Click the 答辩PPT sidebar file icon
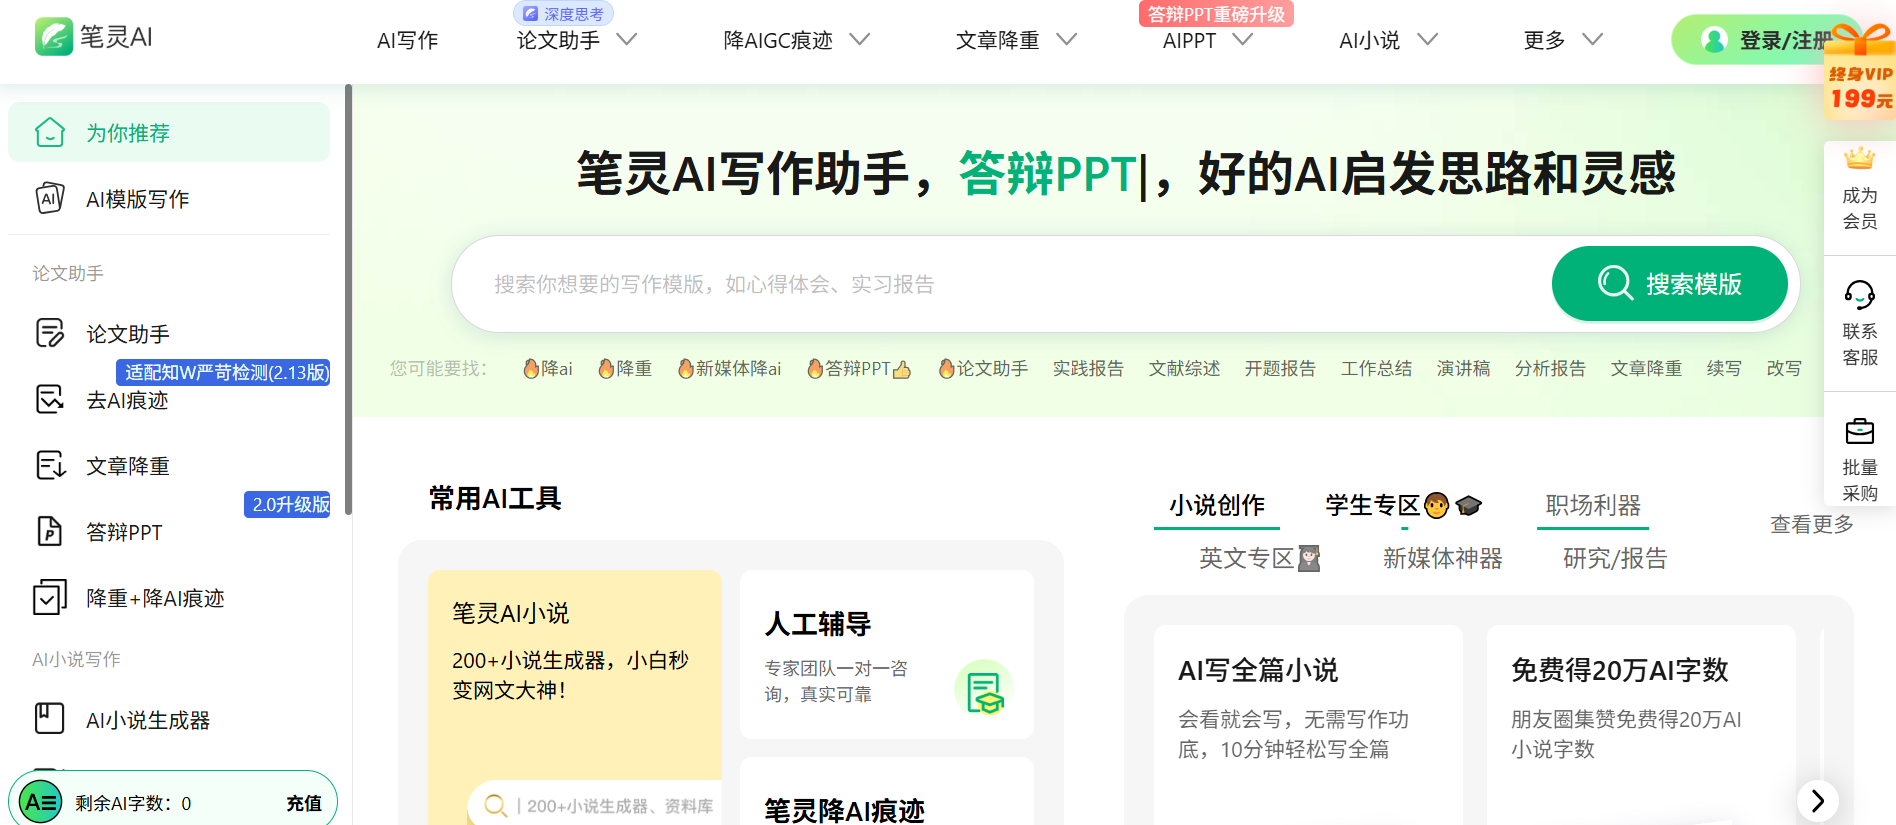The width and height of the screenshot is (1896, 825). tap(50, 531)
